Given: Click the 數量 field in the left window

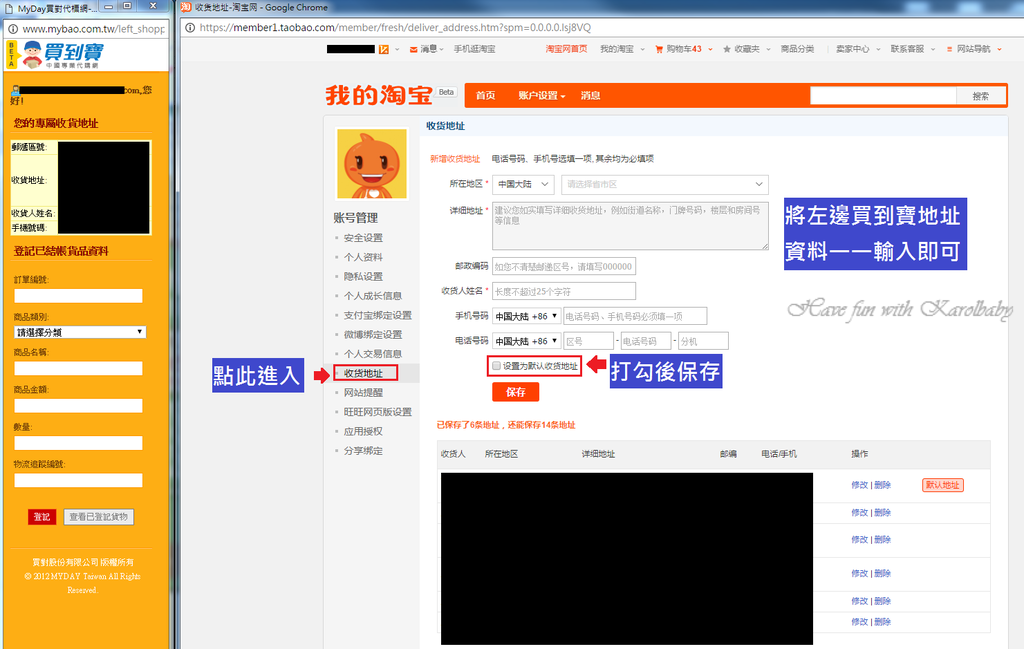Looking at the screenshot, I should [x=78, y=443].
